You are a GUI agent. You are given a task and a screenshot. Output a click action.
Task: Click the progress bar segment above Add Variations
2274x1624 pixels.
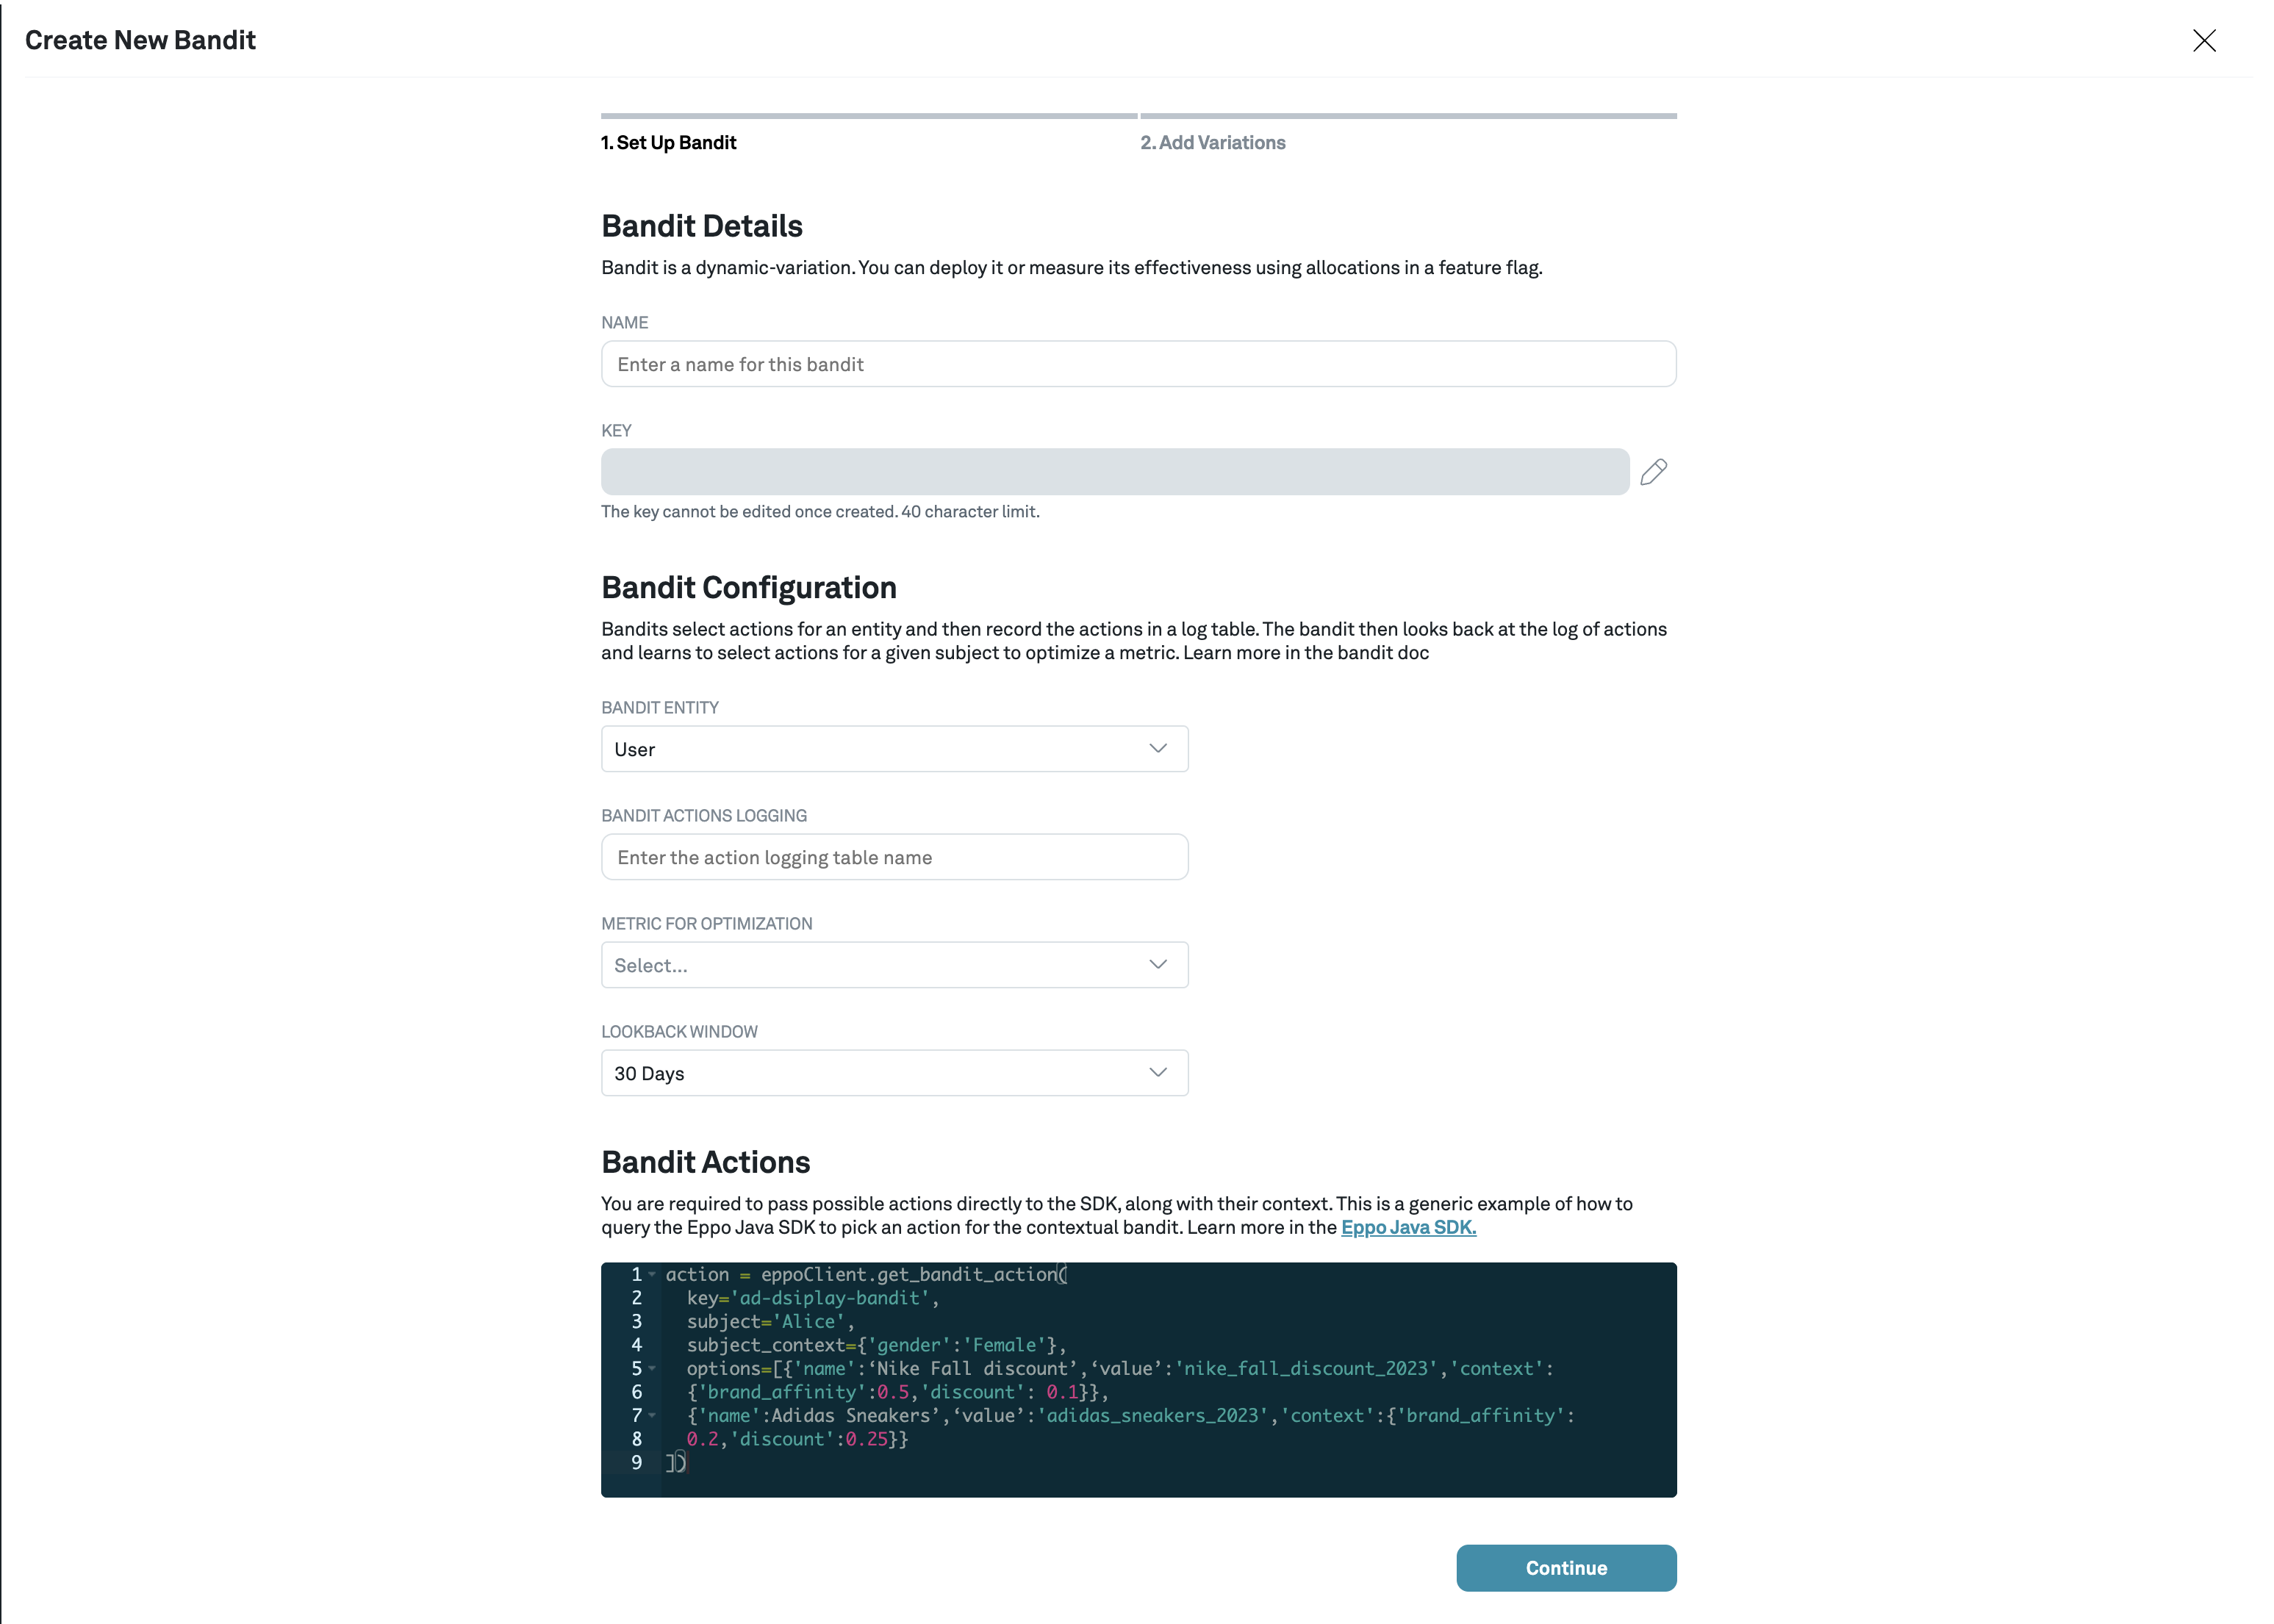pyautogui.click(x=1408, y=116)
